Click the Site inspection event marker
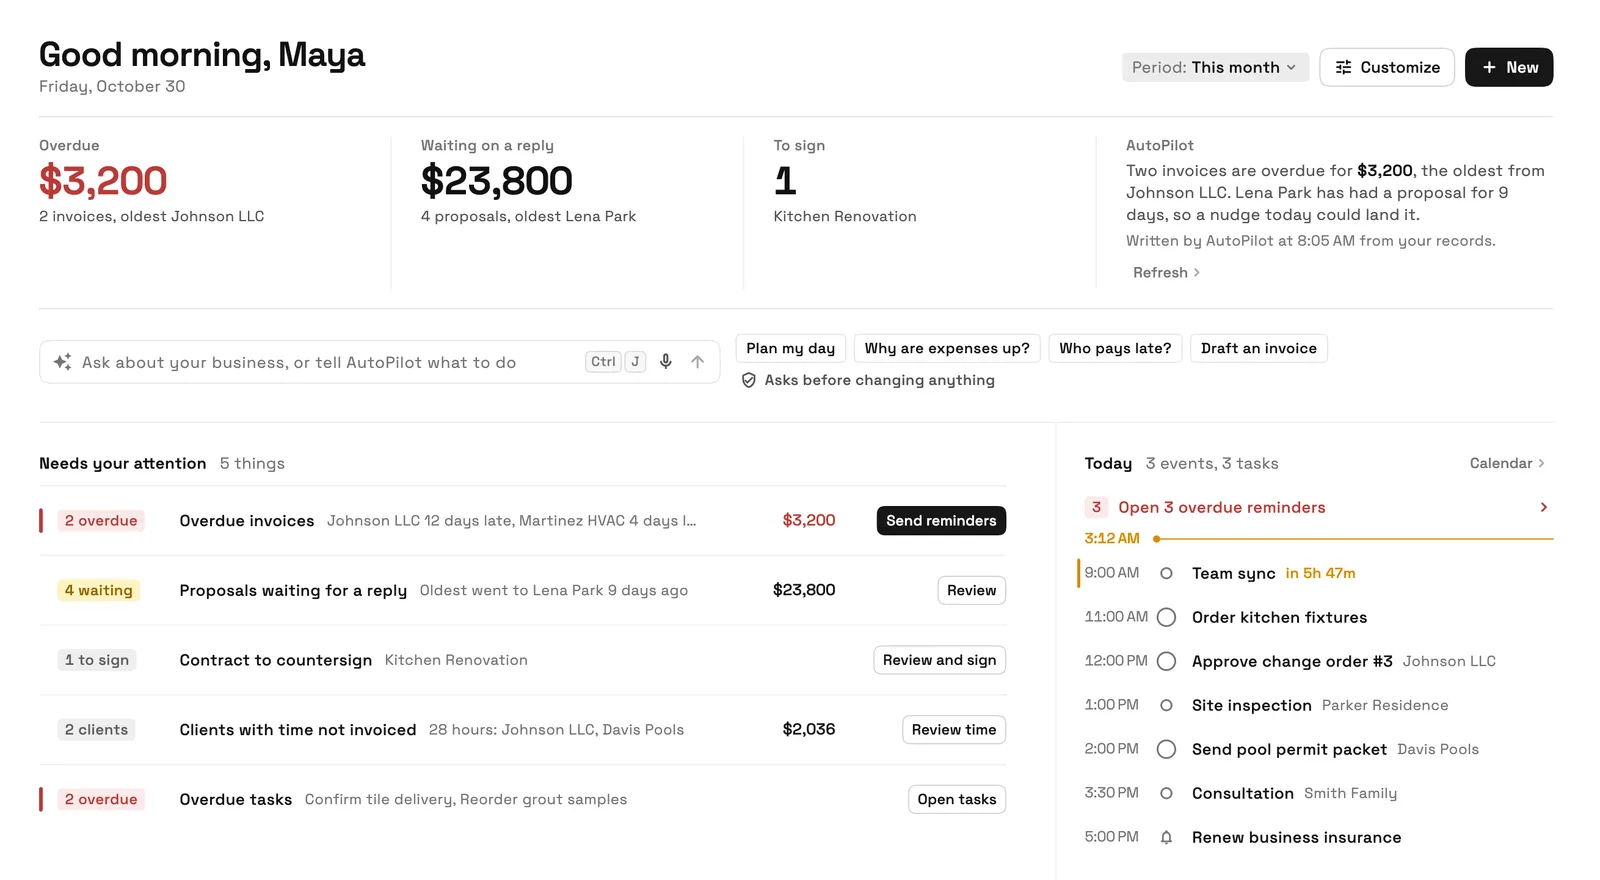This screenshot has width=1600, height=880. [1166, 706]
